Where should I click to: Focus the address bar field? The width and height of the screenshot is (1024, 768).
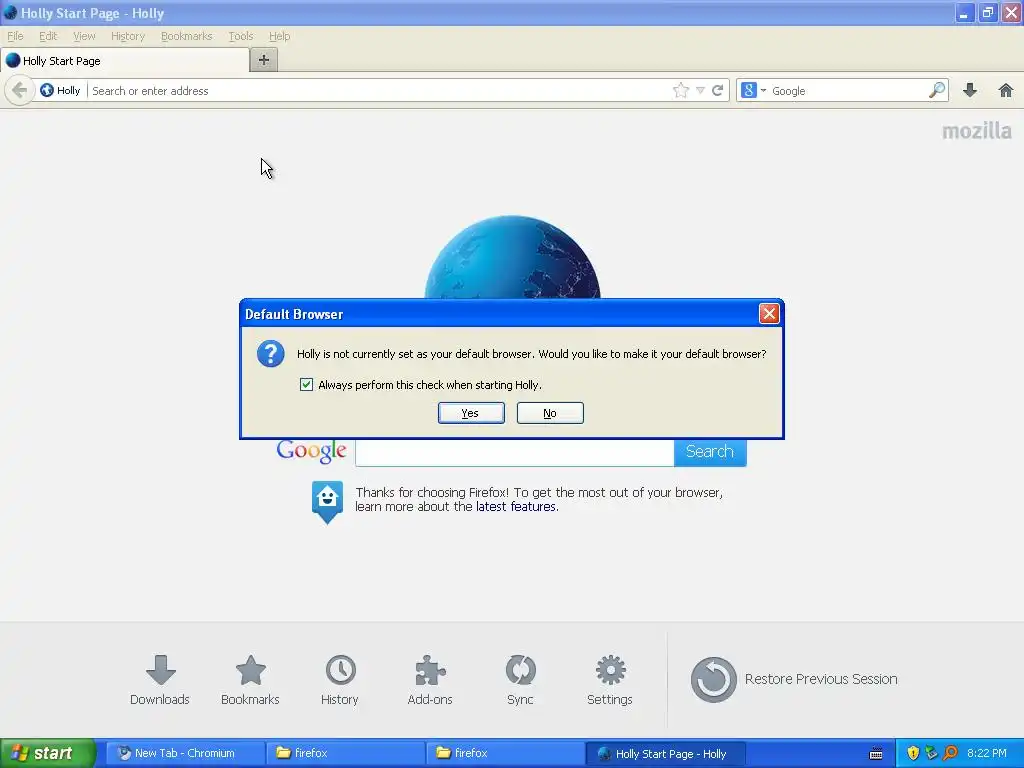tap(379, 91)
